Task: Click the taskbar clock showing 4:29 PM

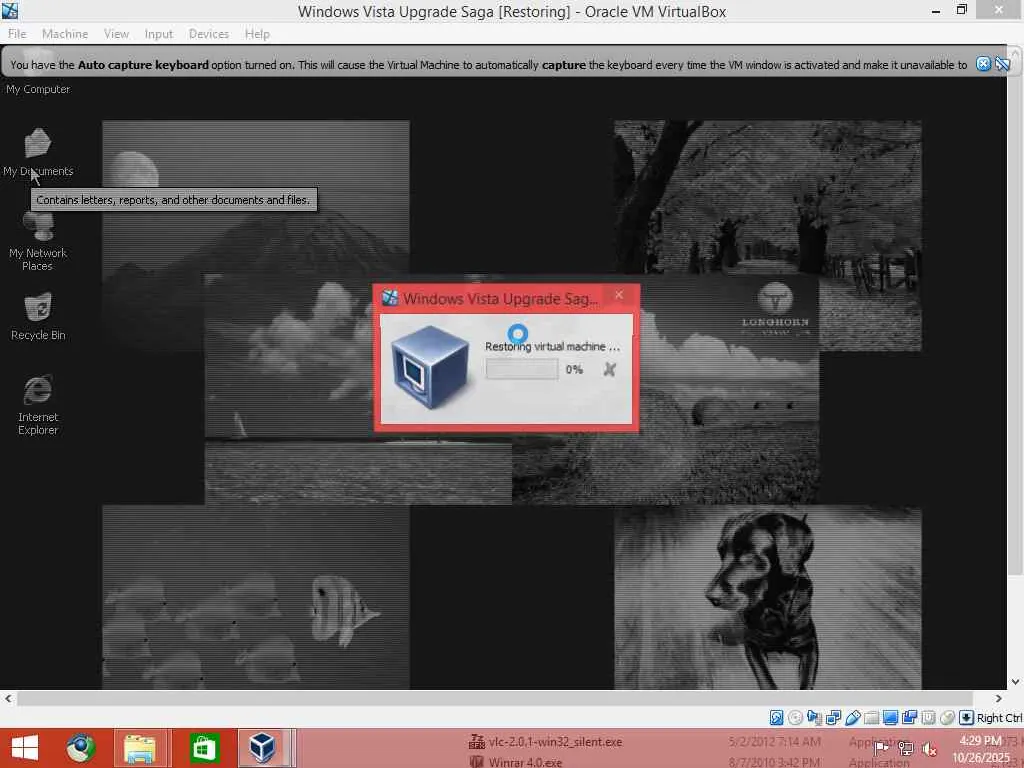Action: click(980, 748)
